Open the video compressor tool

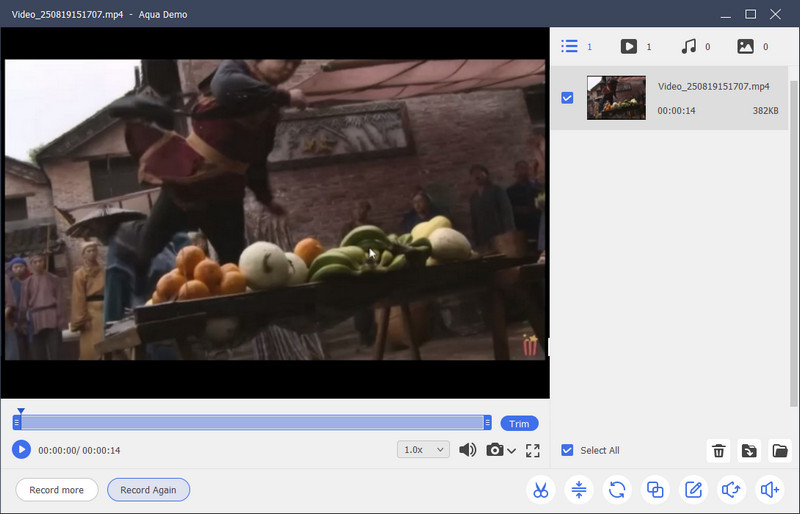(579, 490)
